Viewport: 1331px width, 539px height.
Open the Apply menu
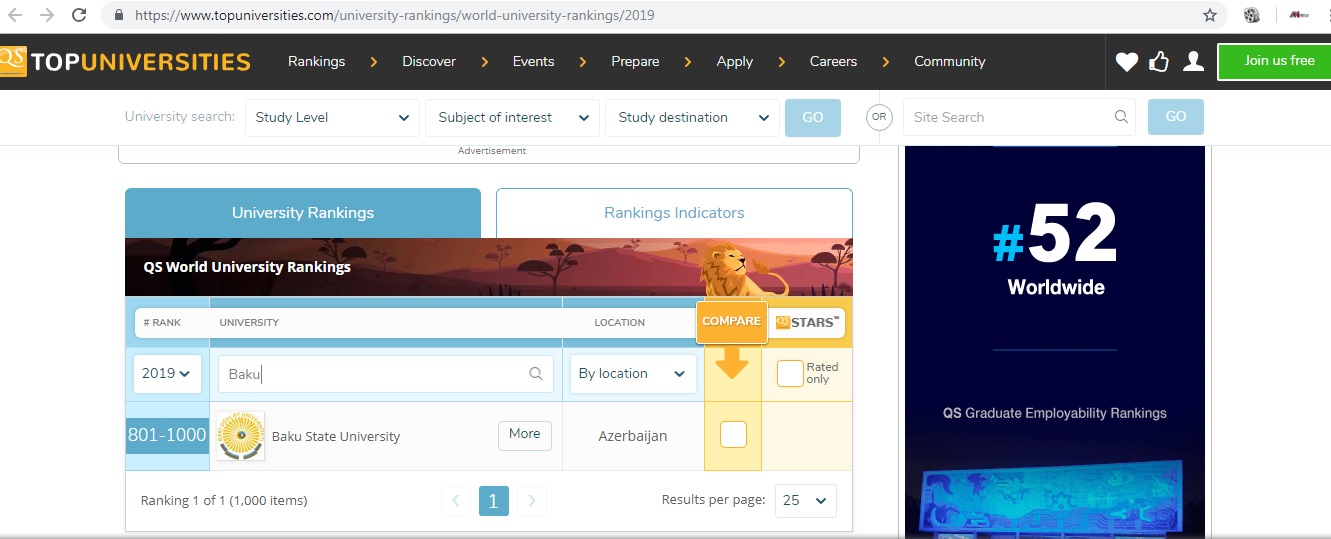click(x=734, y=61)
